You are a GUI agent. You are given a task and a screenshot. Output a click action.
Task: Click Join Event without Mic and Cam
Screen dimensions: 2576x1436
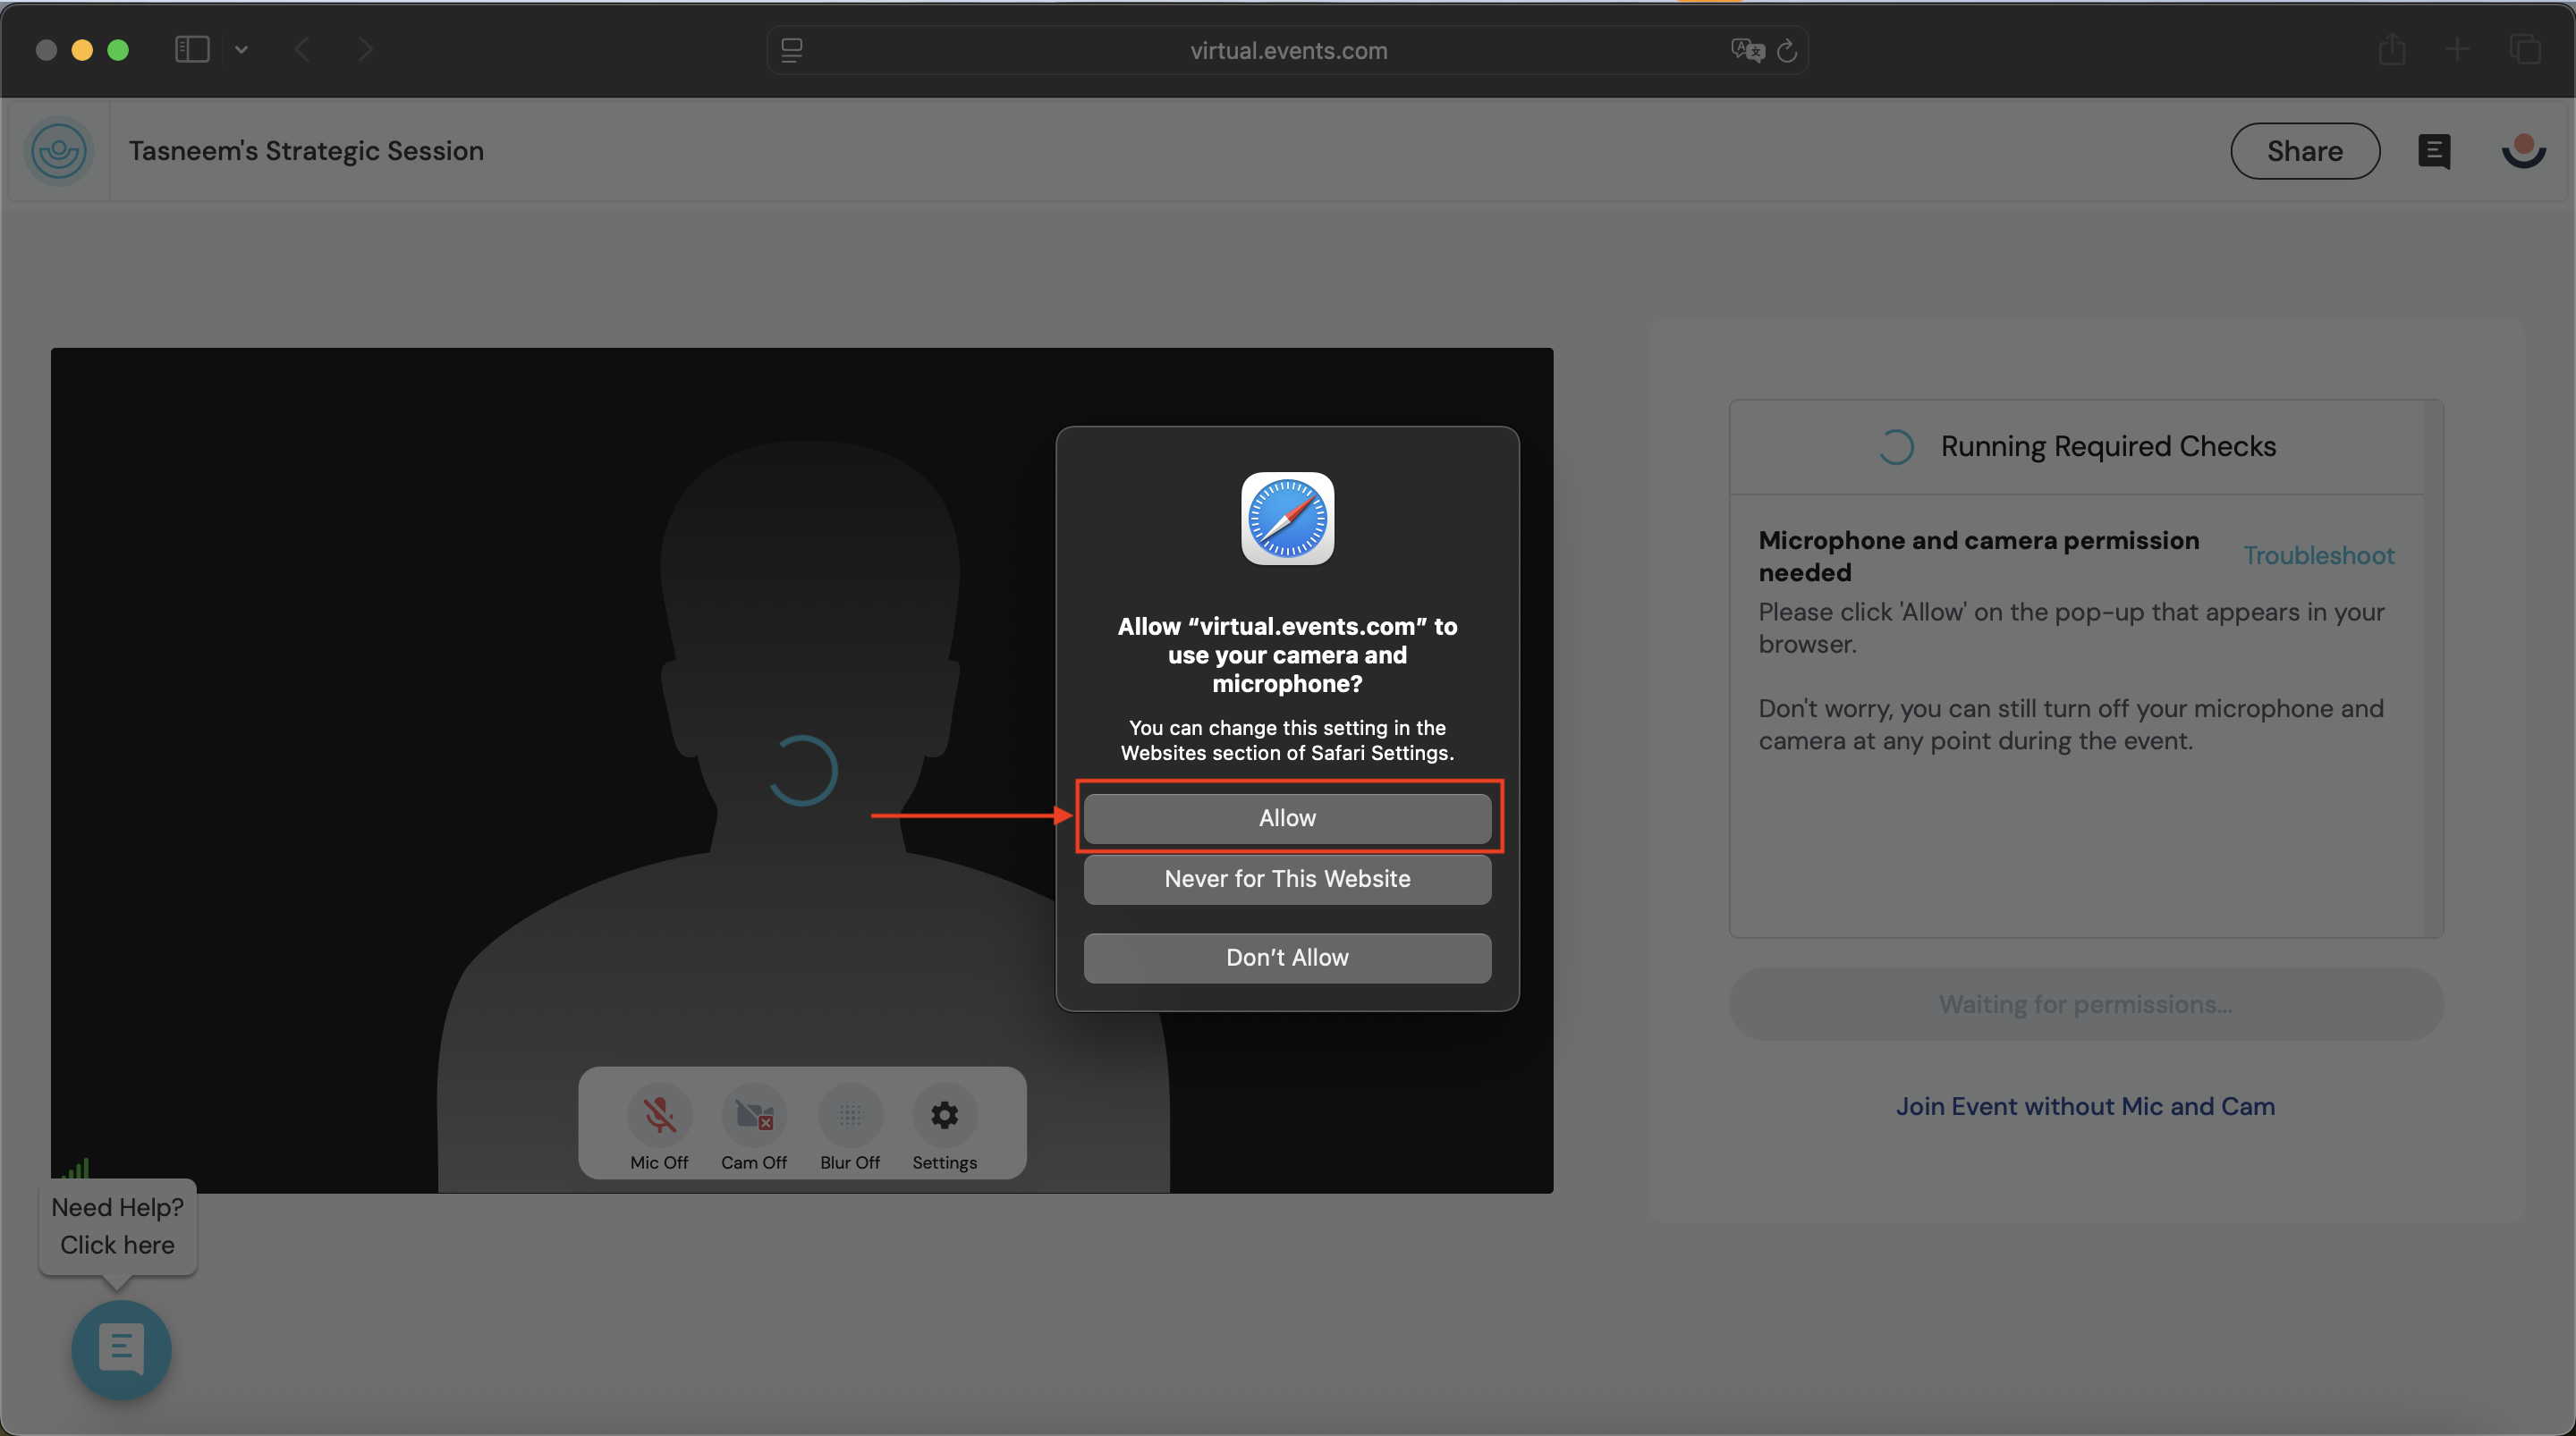tap(2085, 1106)
